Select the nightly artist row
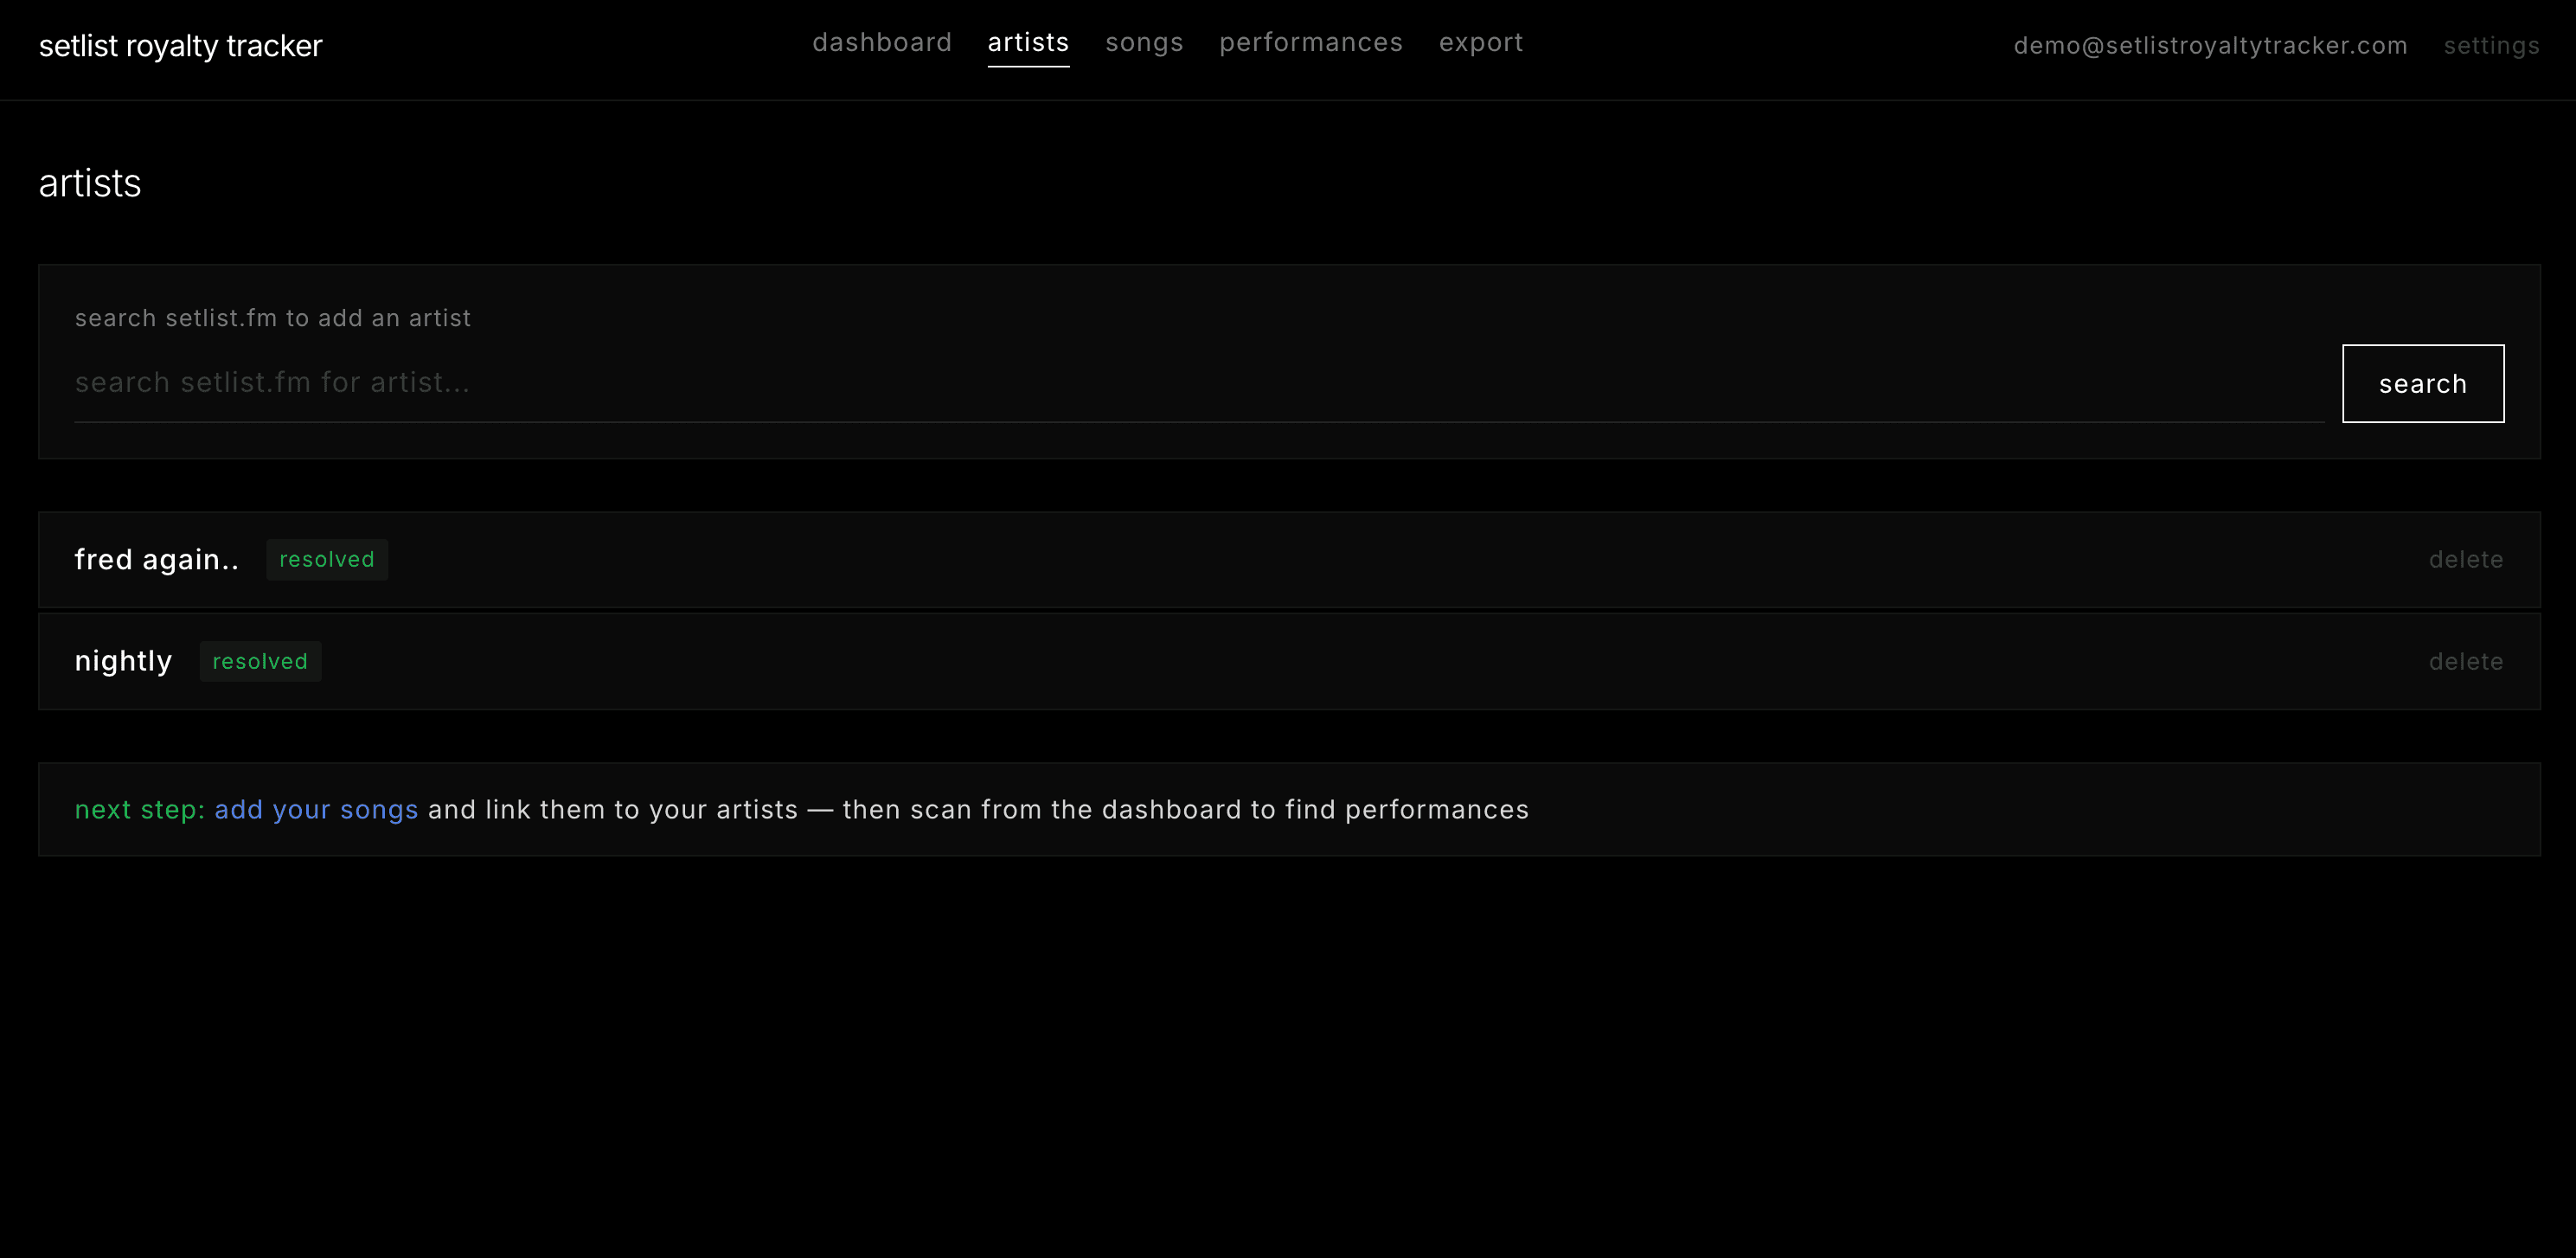The image size is (2576, 1258). [123, 661]
